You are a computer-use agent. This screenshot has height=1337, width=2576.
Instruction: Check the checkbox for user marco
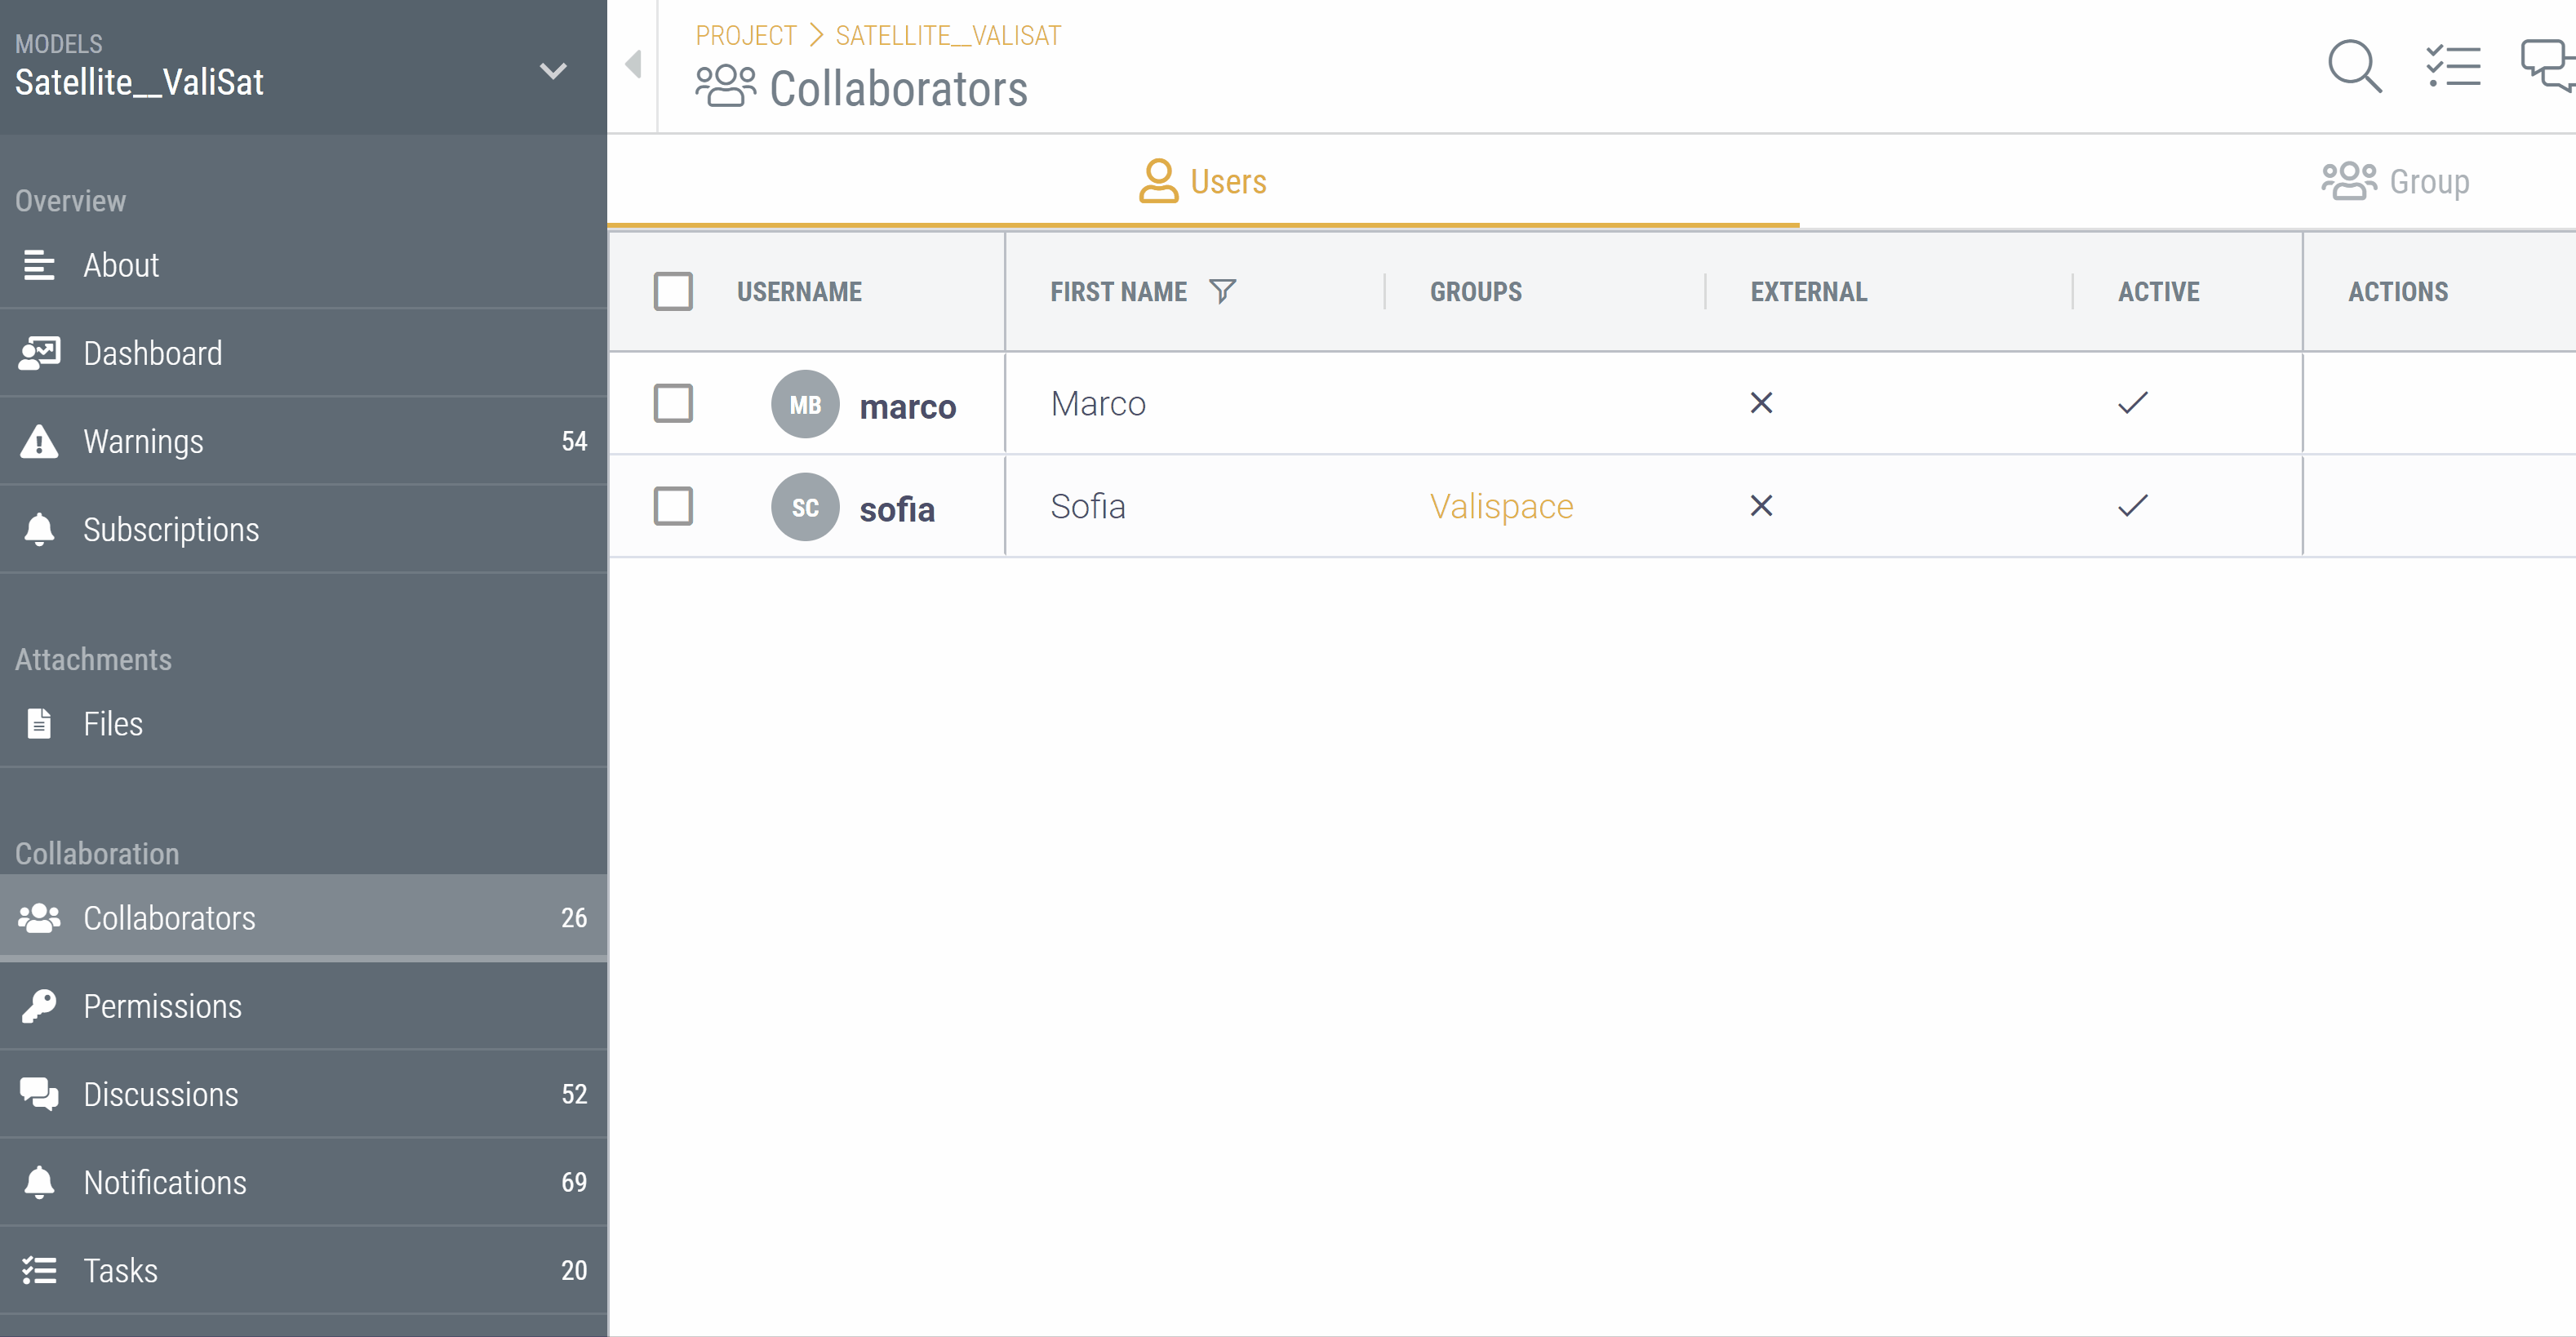[673, 404]
